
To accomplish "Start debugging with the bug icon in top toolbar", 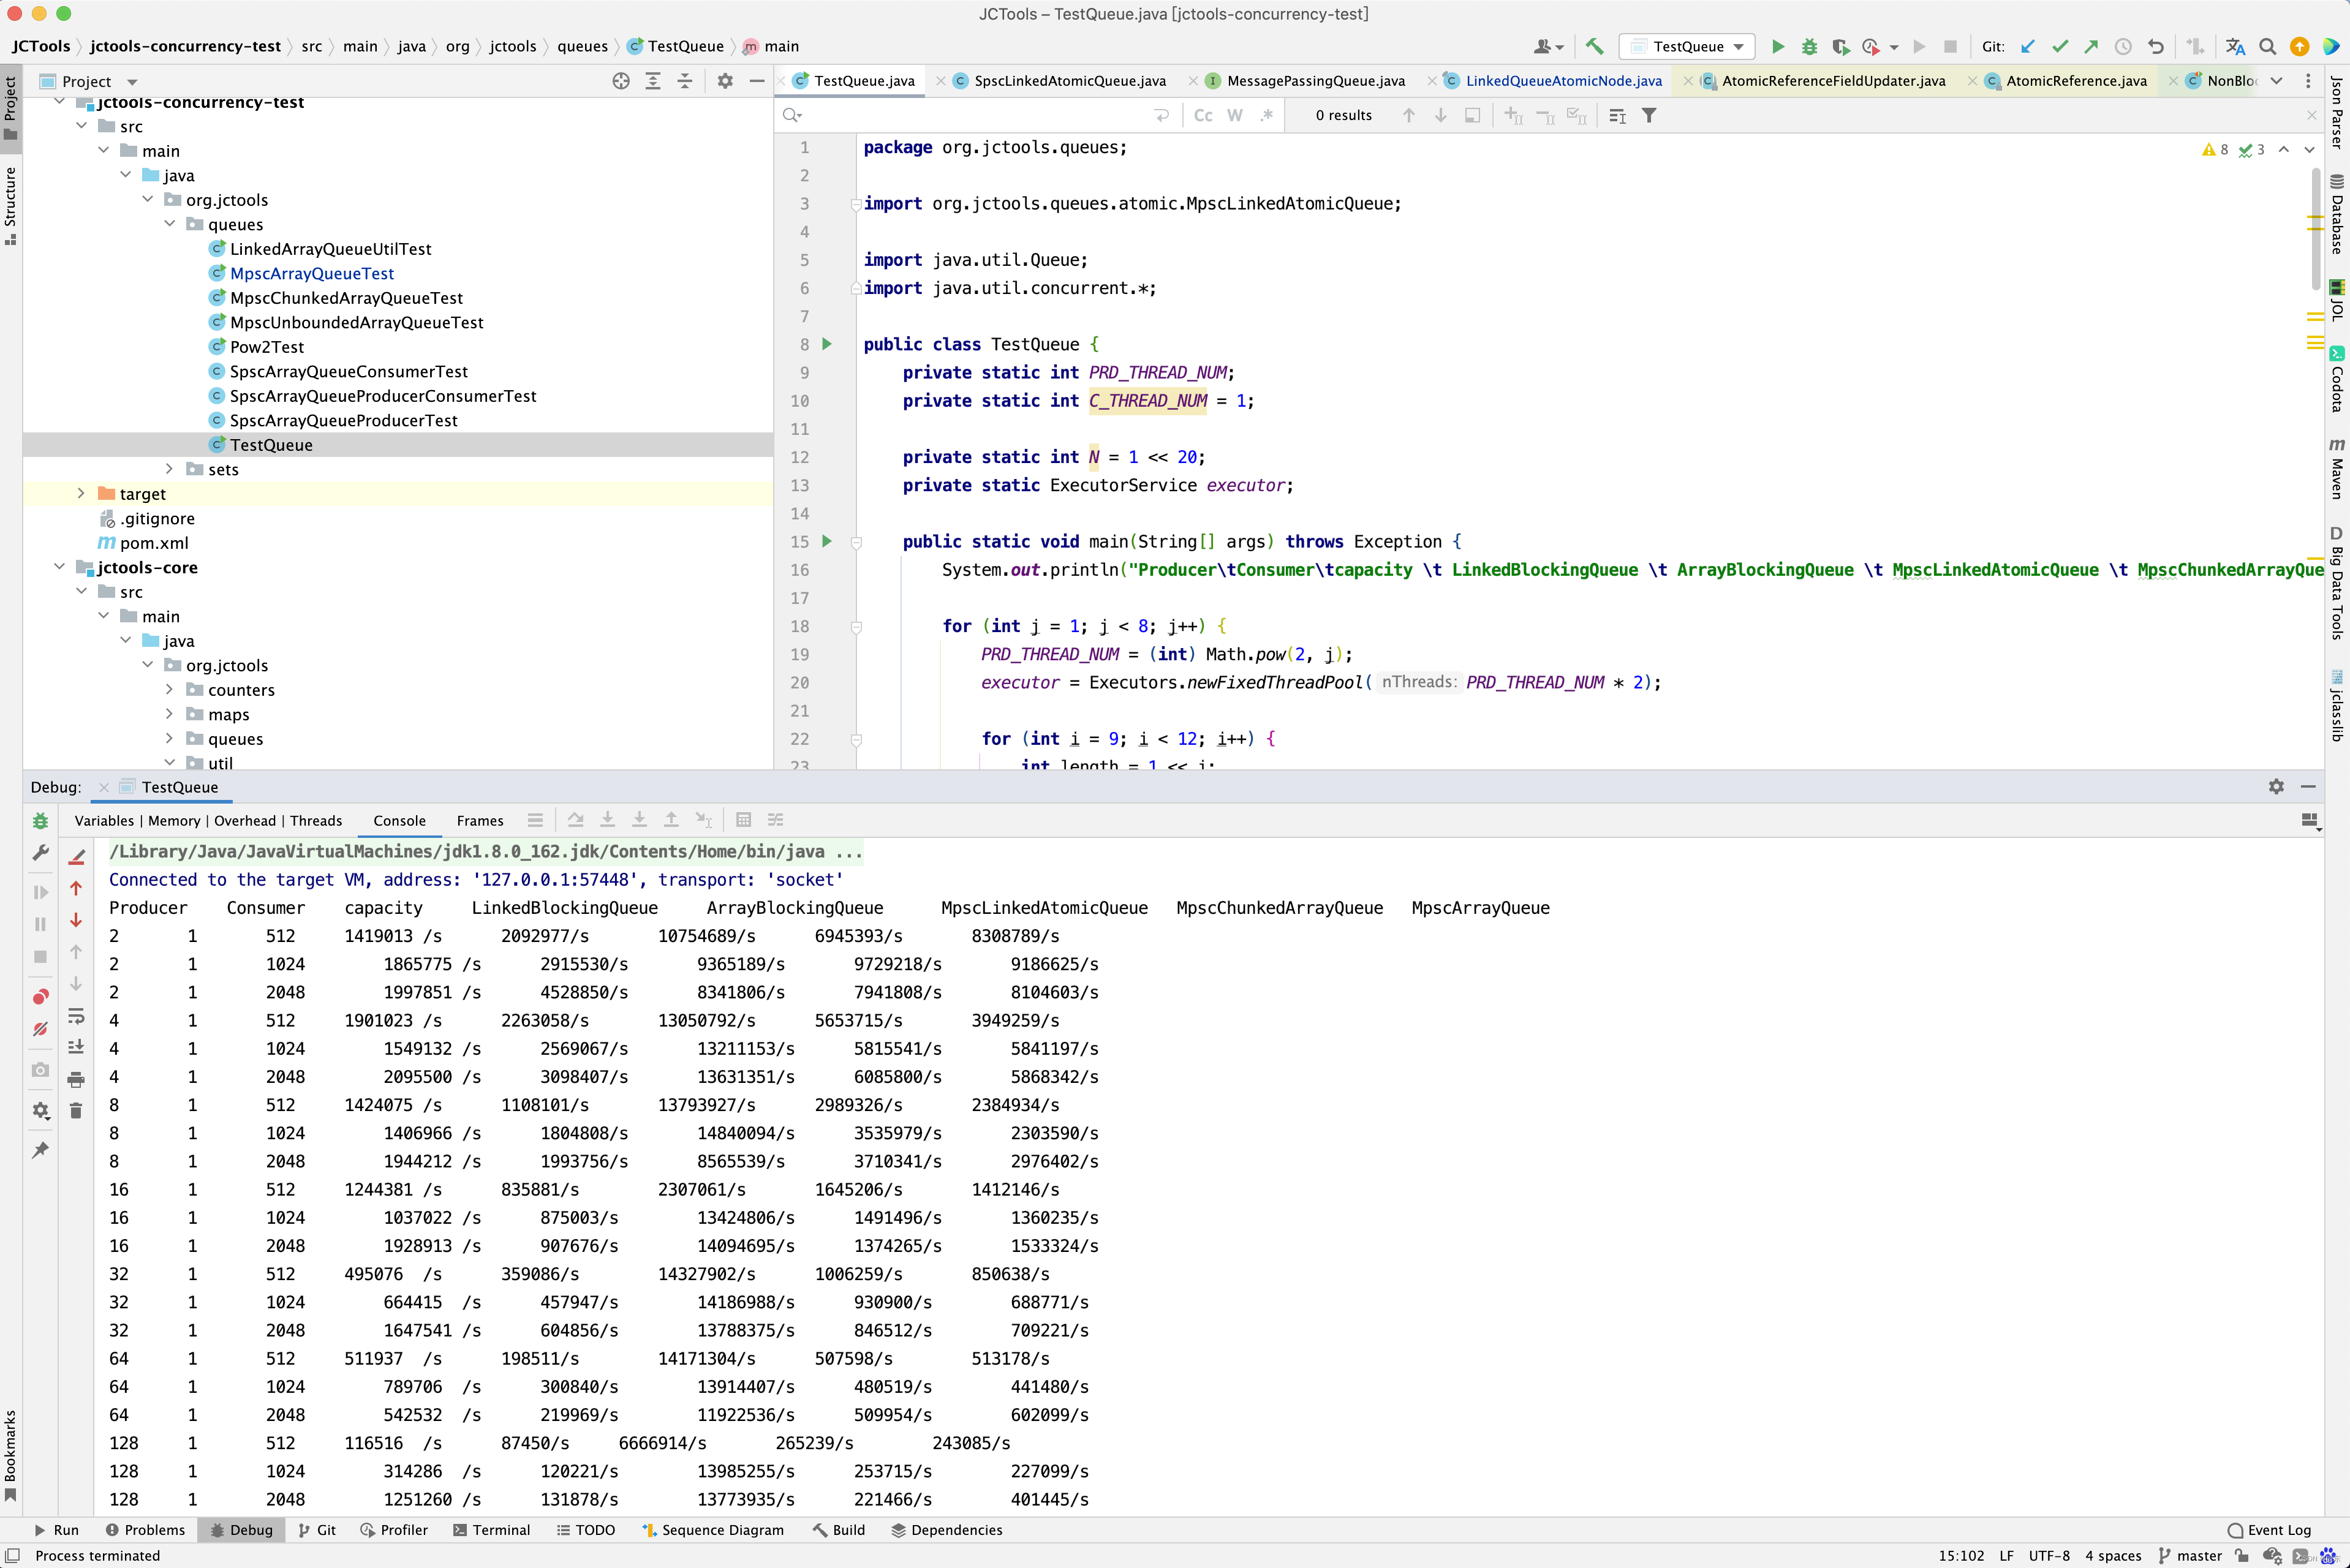I will [x=1809, y=46].
